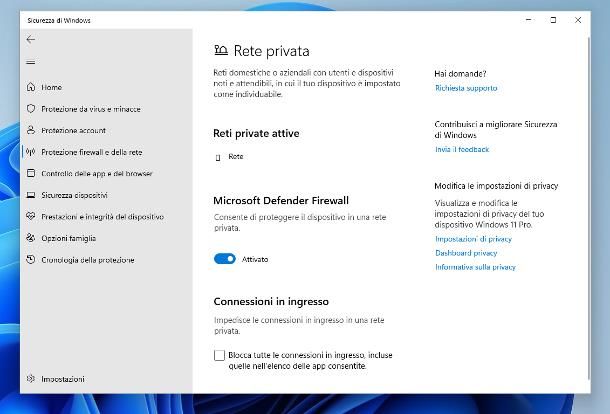Click the device health heart icon
The image size is (610, 414).
tap(31, 216)
